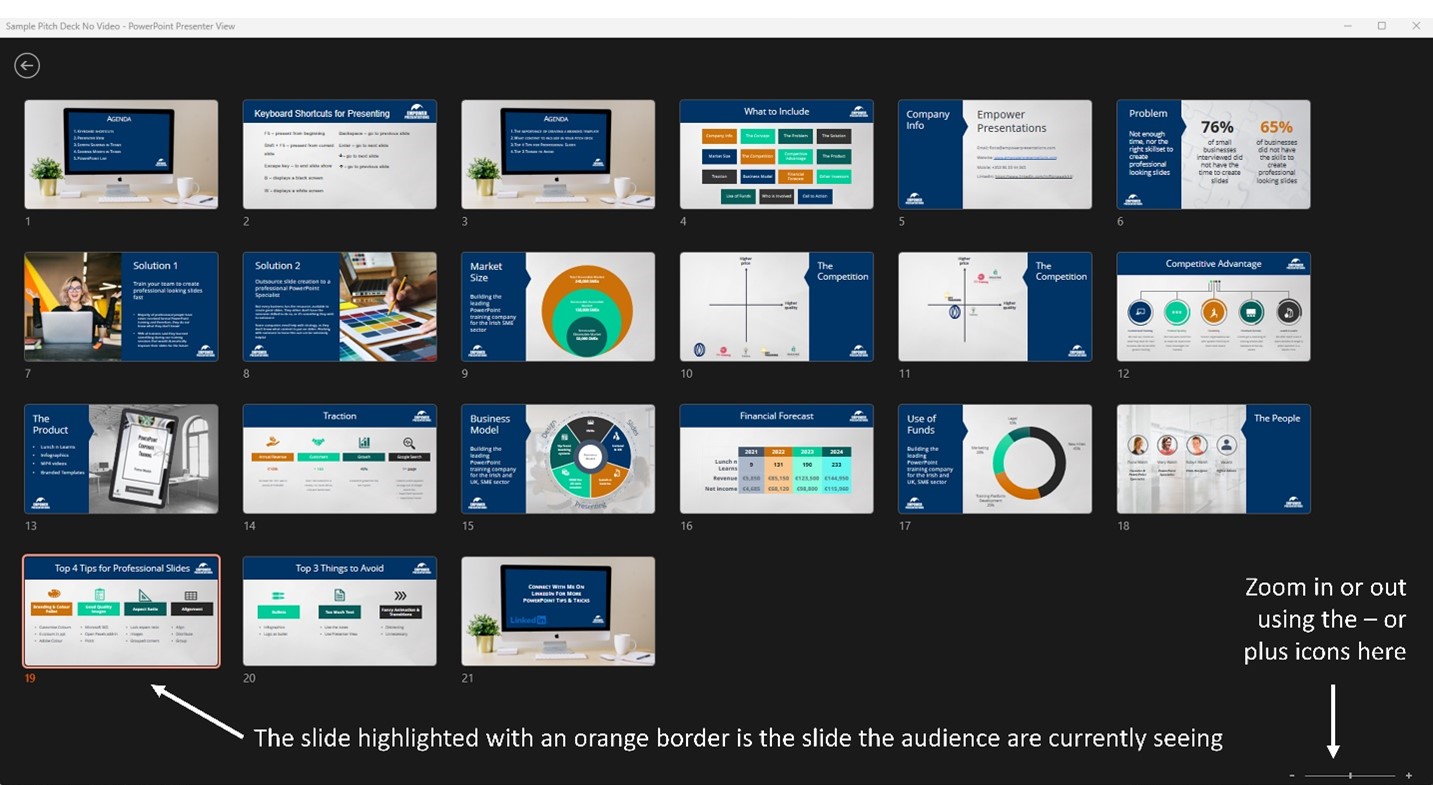Select the Company Info slide

(x=994, y=153)
